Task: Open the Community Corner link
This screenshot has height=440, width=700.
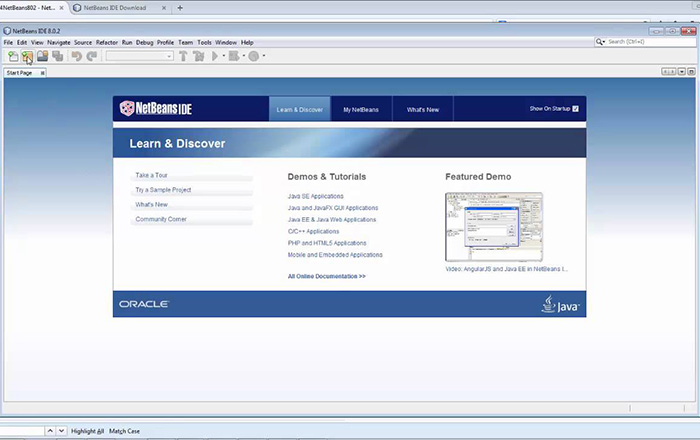Action: click(161, 219)
